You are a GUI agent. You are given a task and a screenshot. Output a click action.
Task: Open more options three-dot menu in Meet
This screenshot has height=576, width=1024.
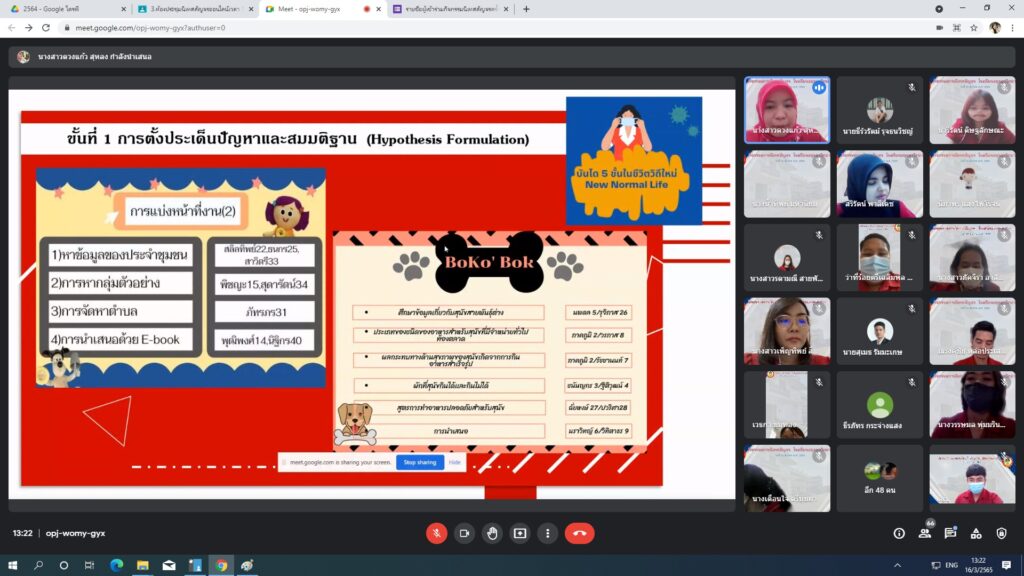[x=547, y=533]
